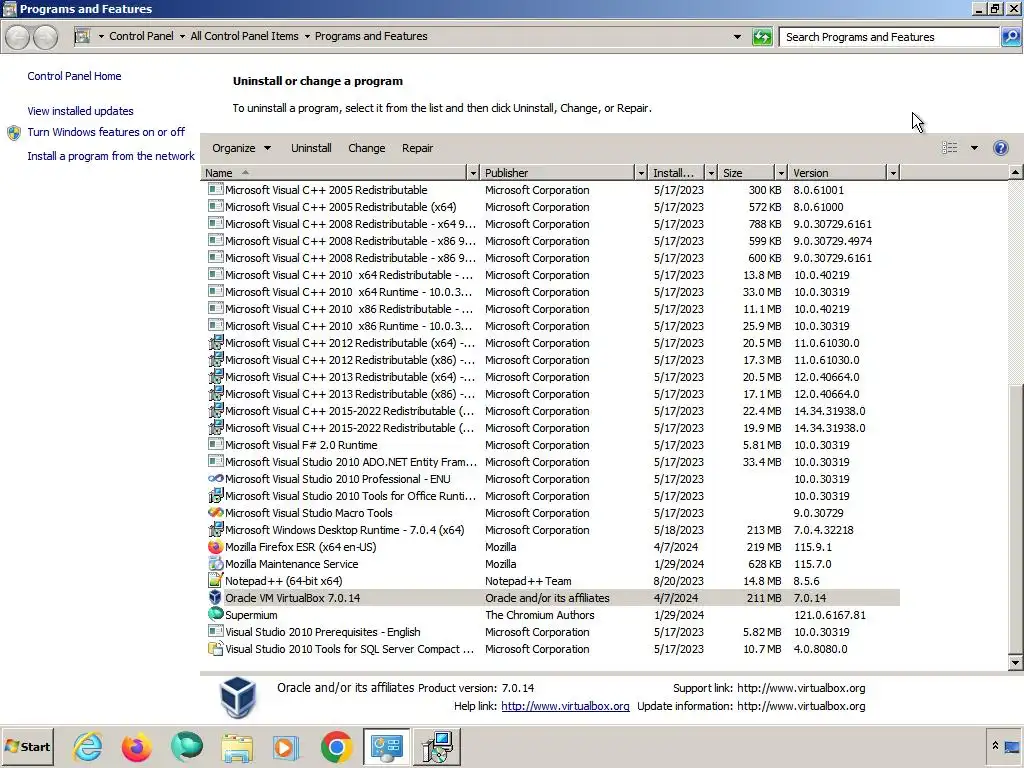This screenshot has width=1024, height=768.
Task: Click the Oracle VM VirtualBox row icon
Action: [x=216, y=598]
